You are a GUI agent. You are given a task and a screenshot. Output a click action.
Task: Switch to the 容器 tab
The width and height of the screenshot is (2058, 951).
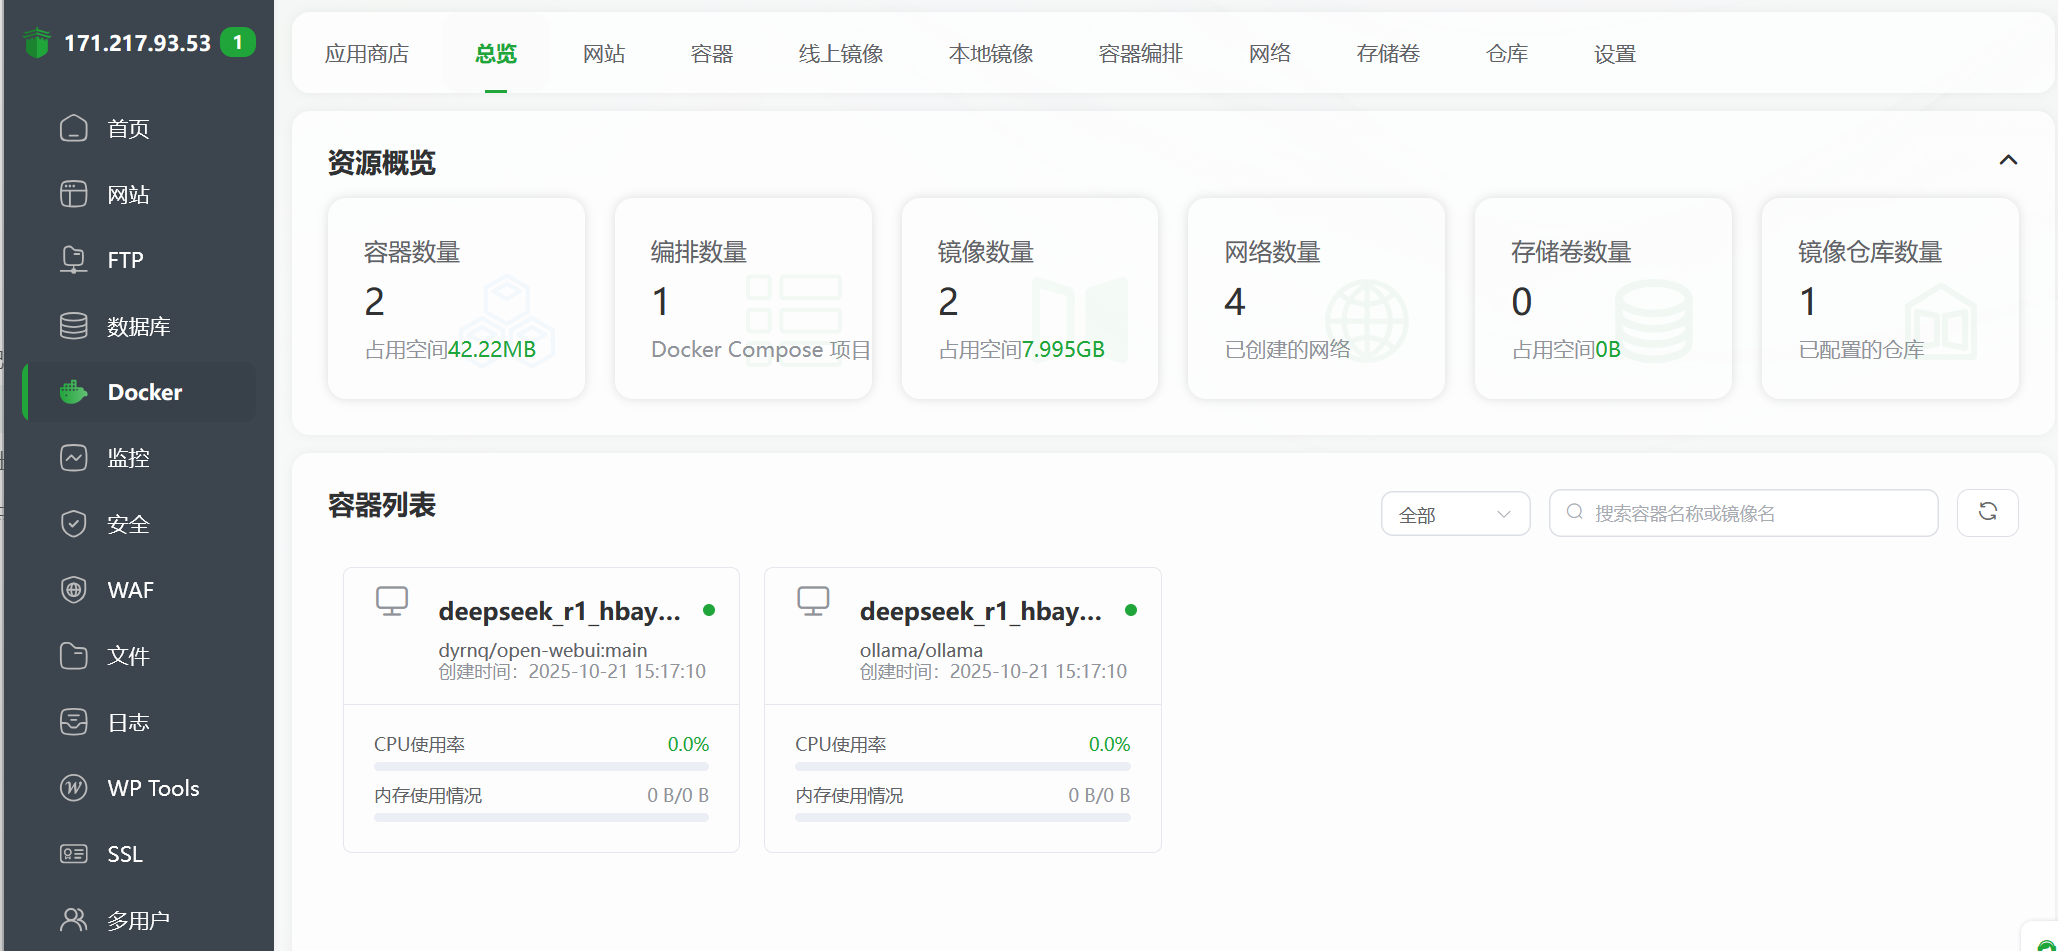click(712, 54)
